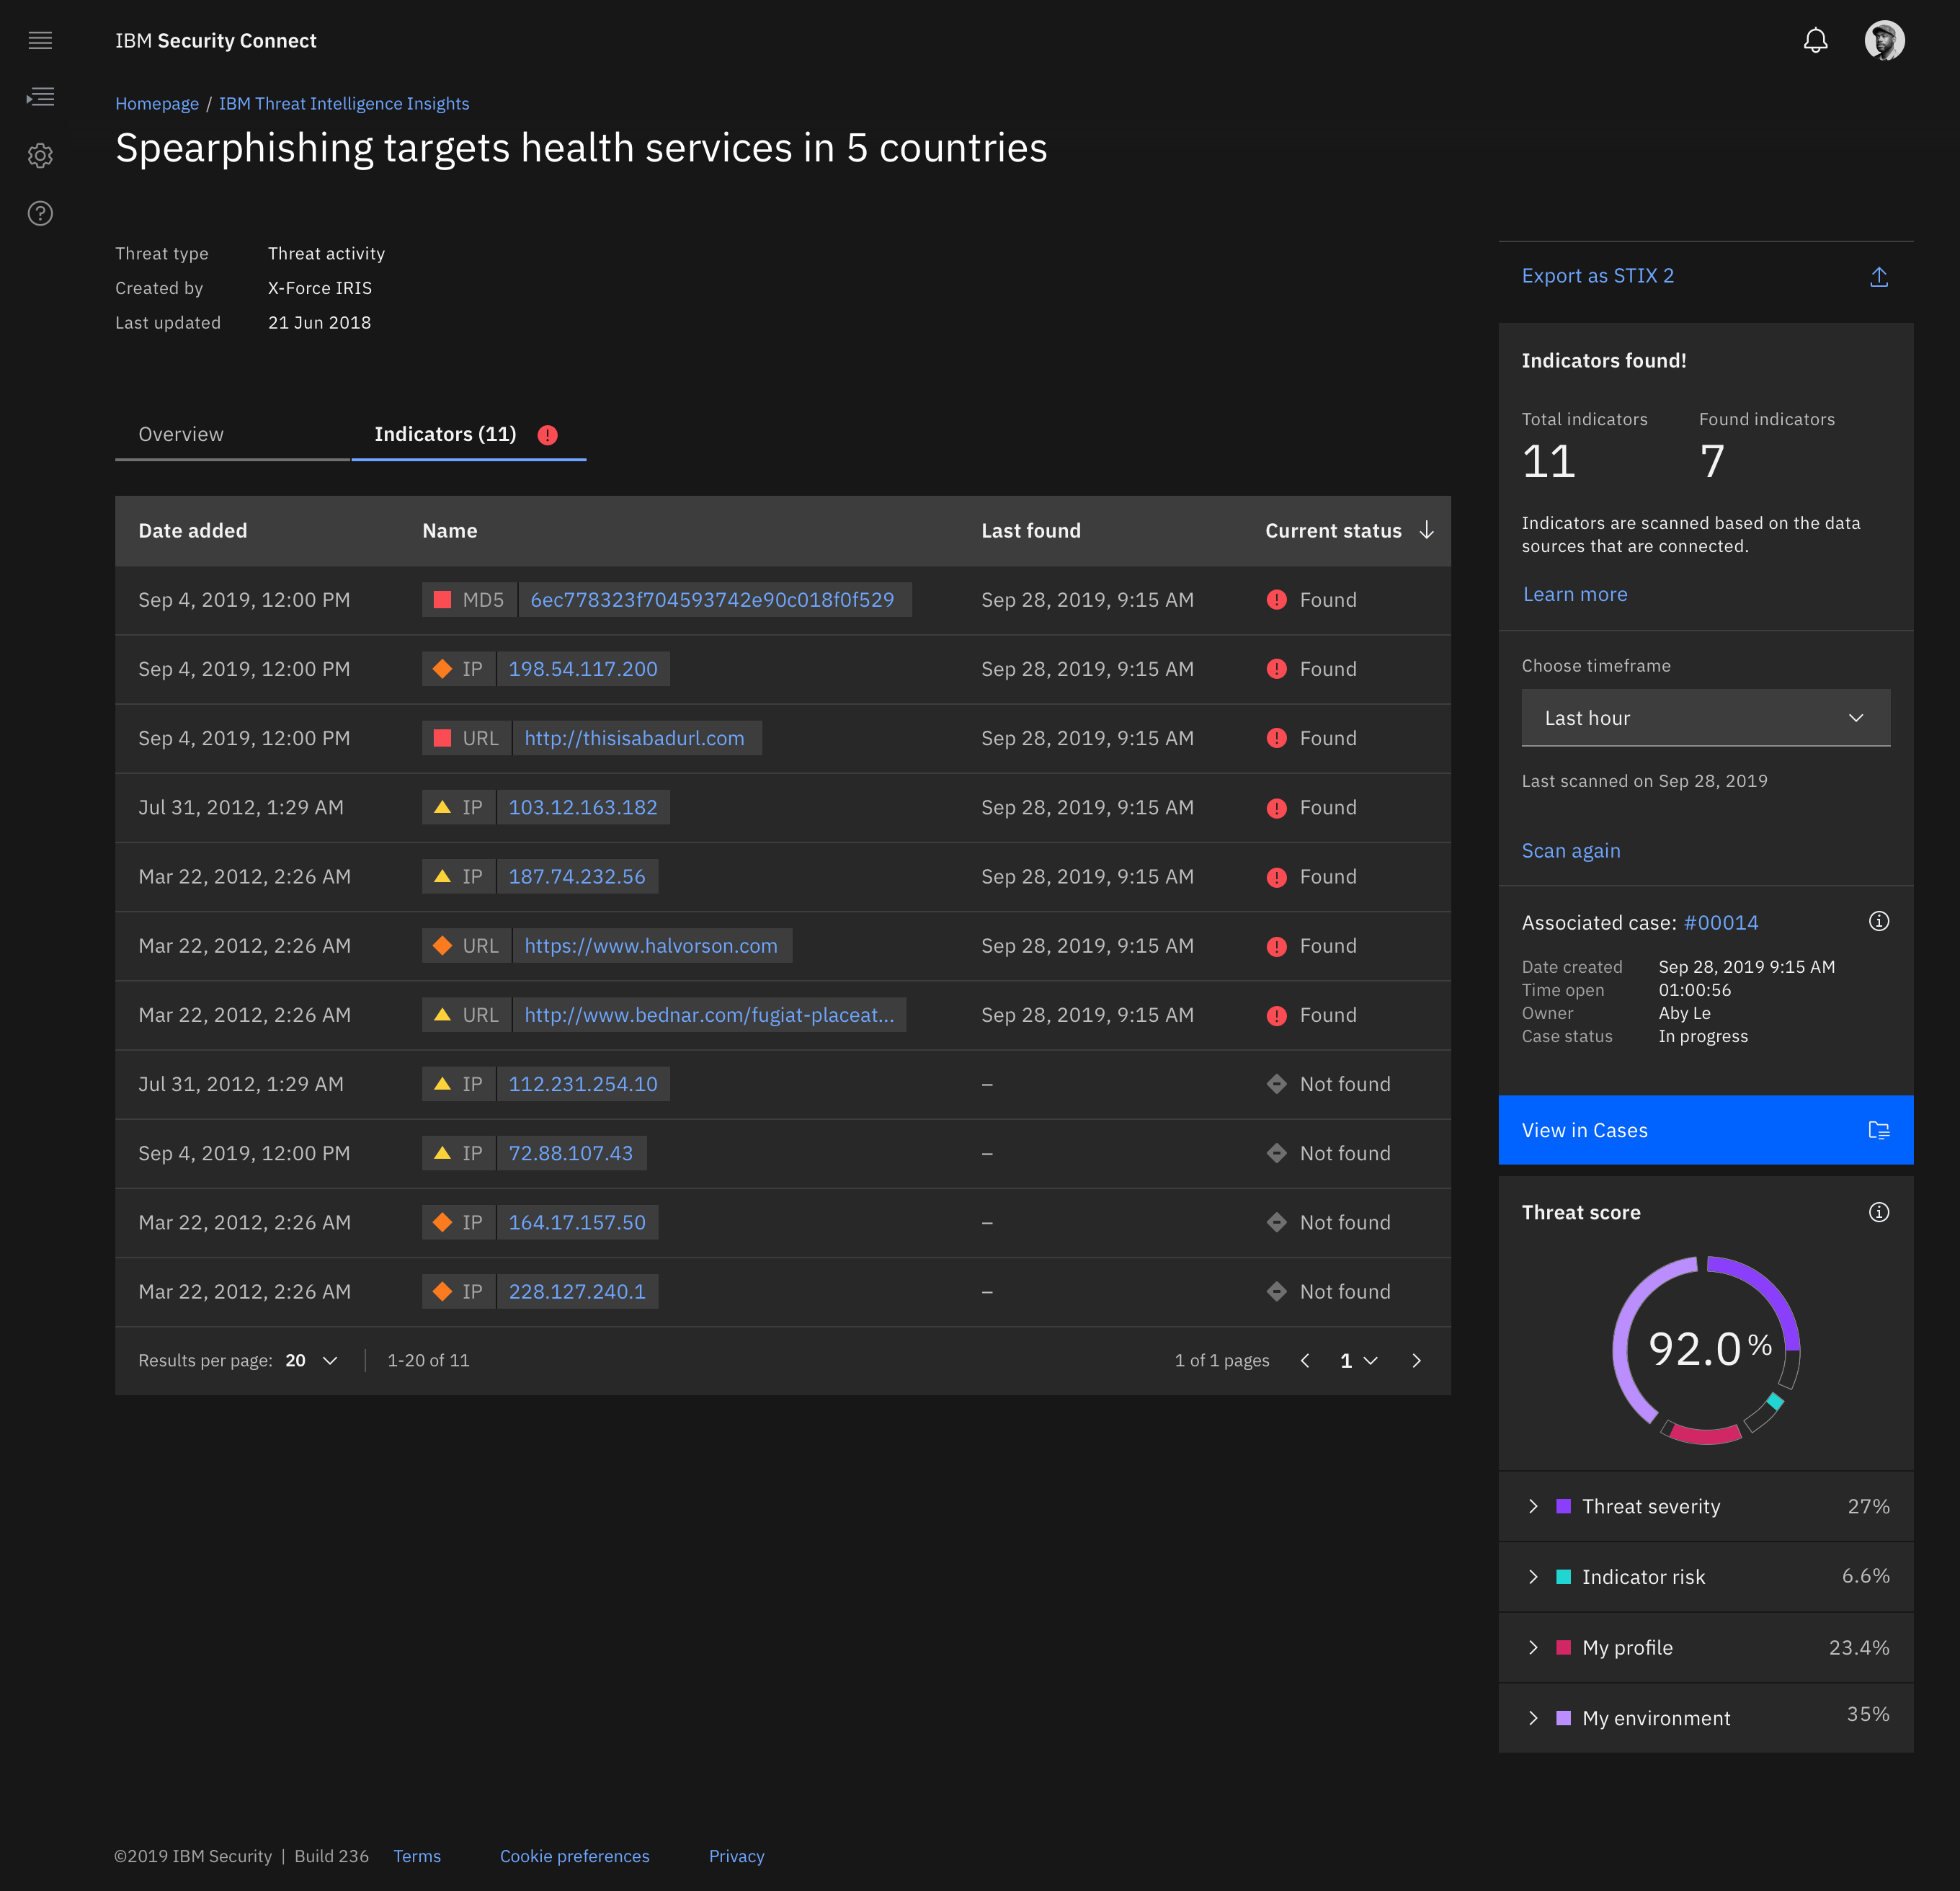The image size is (1960, 1891).
Task: Open IP address 112.231.254.10
Action: (x=582, y=1084)
